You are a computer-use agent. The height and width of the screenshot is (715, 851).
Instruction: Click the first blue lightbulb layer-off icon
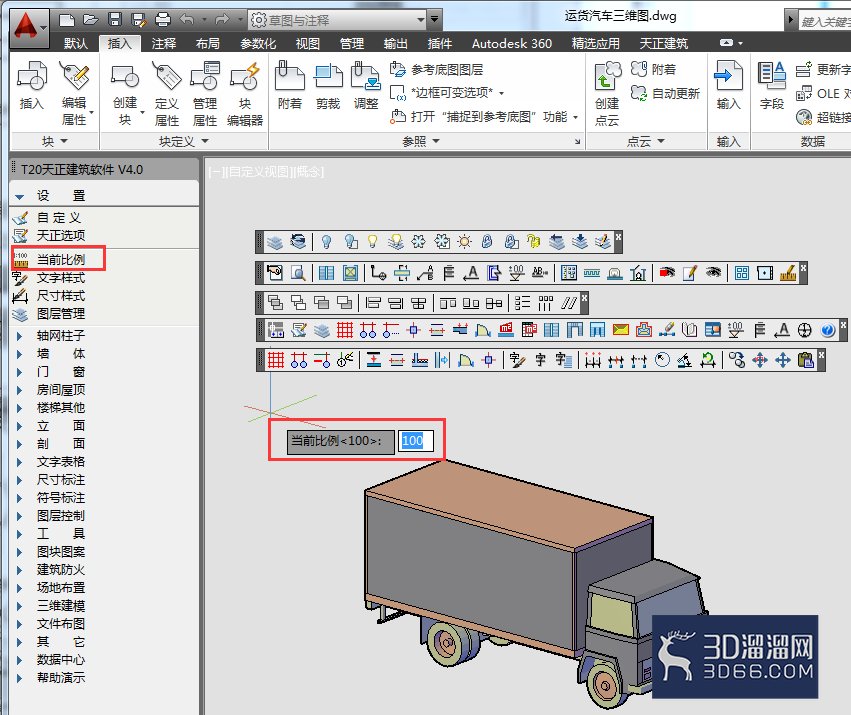pos(326,242)
